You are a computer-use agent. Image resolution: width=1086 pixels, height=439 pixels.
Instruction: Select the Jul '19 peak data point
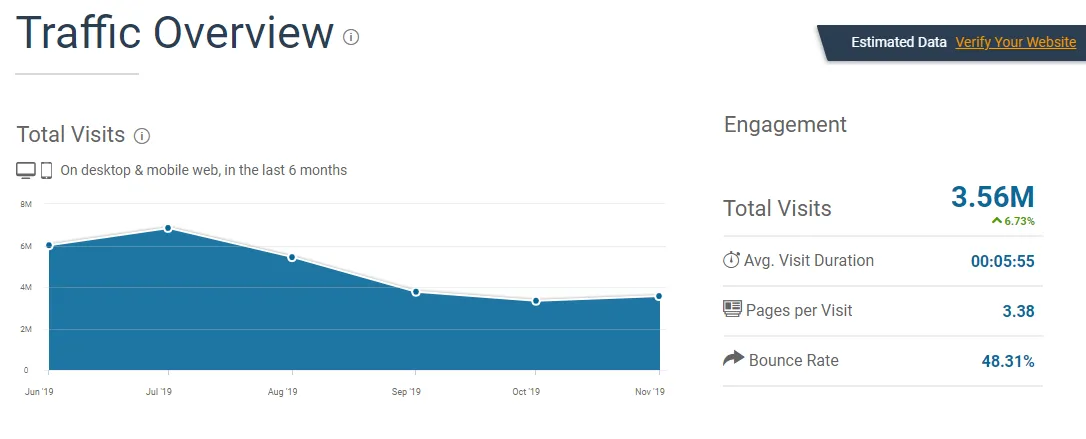pyautogui.click(x=168, y=228)
